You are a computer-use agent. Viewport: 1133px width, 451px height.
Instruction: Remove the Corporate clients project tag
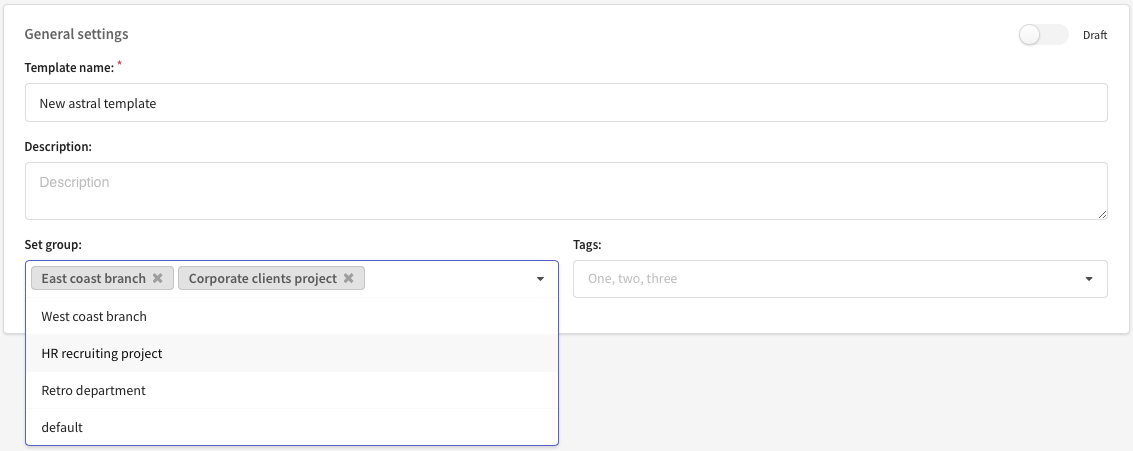coord(348,278)
